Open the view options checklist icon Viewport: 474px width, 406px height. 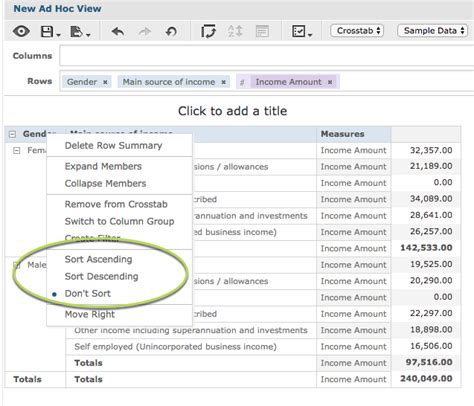point(302,32)
